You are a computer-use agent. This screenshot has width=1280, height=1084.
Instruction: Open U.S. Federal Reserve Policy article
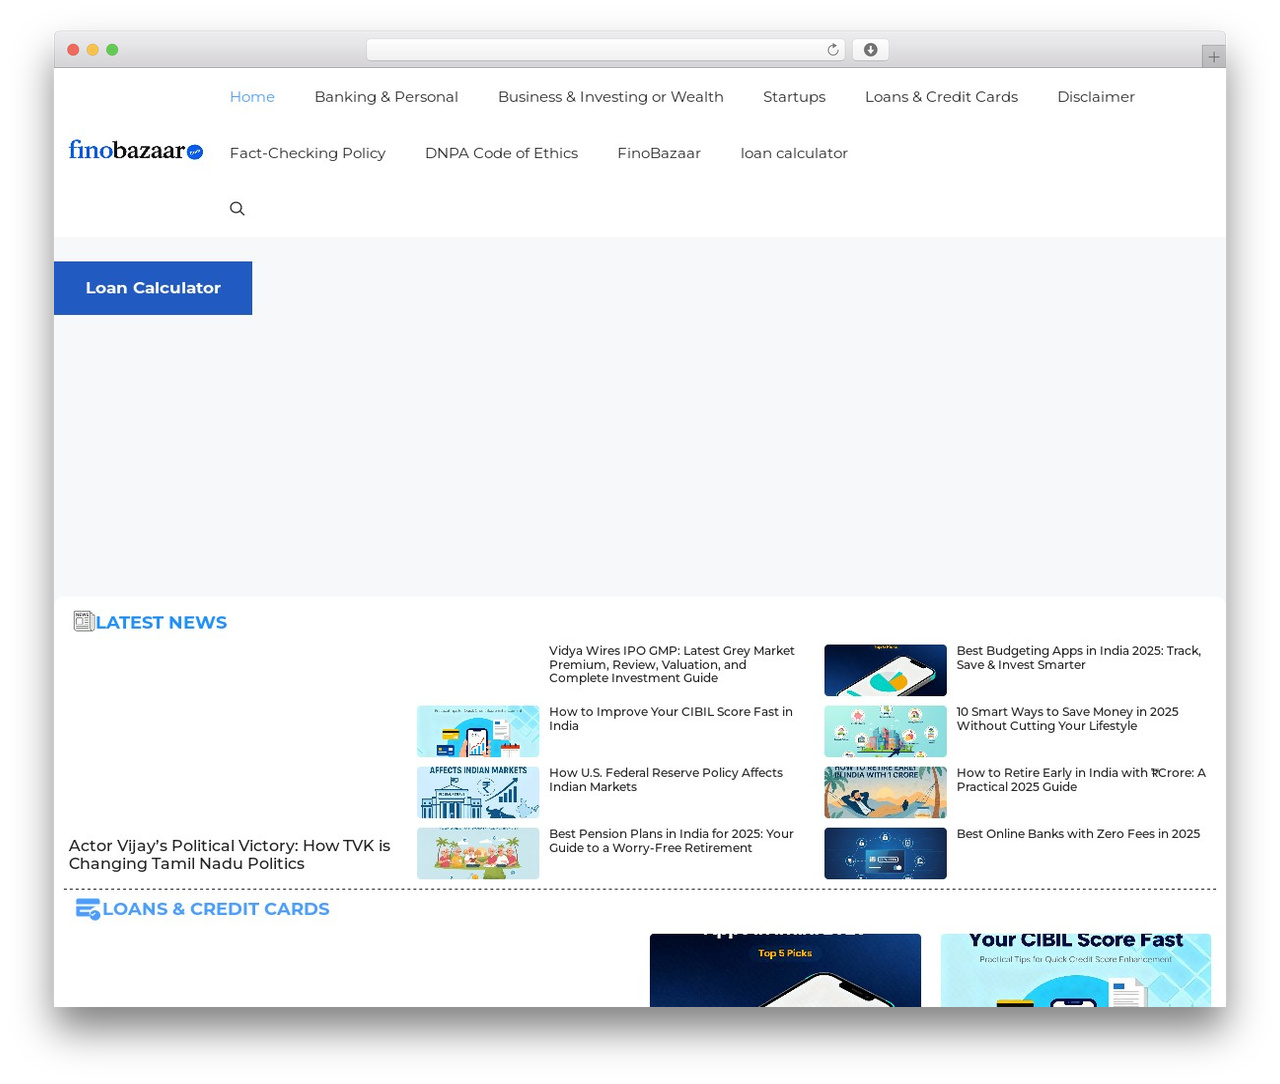point(666,780)
